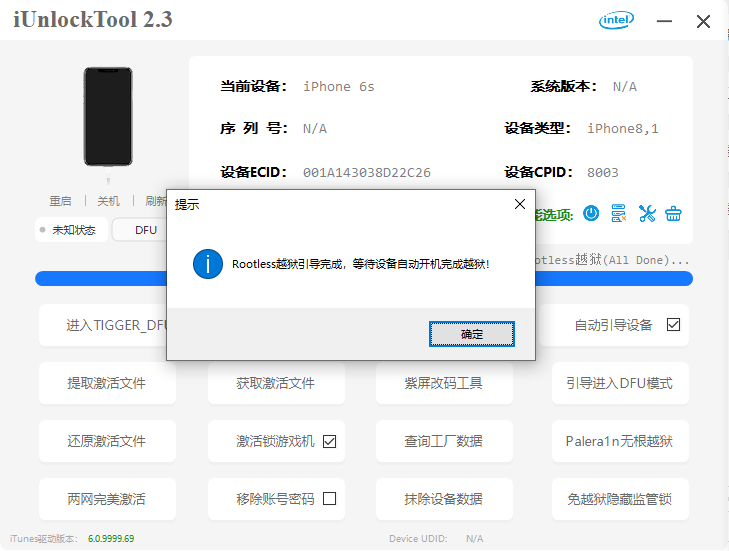The height and width of the screenshot is (551, 729).
Task: Click the 抹除设备数据 button
Action: pyautogui.click(x=444, y=499)
